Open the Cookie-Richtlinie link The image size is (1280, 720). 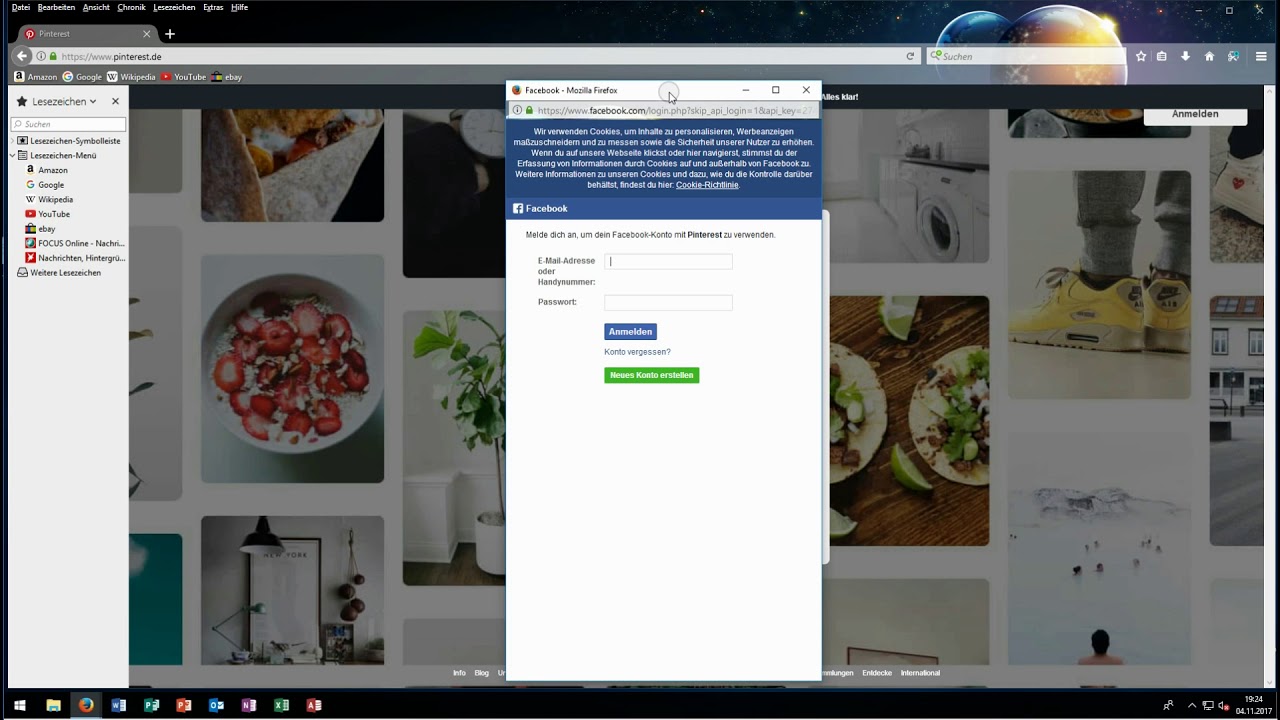point(707,185)
